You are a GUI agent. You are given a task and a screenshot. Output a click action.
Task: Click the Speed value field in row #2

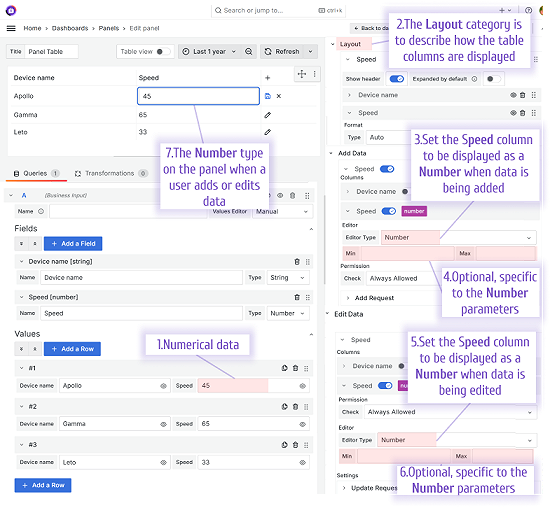coord(253,424)
